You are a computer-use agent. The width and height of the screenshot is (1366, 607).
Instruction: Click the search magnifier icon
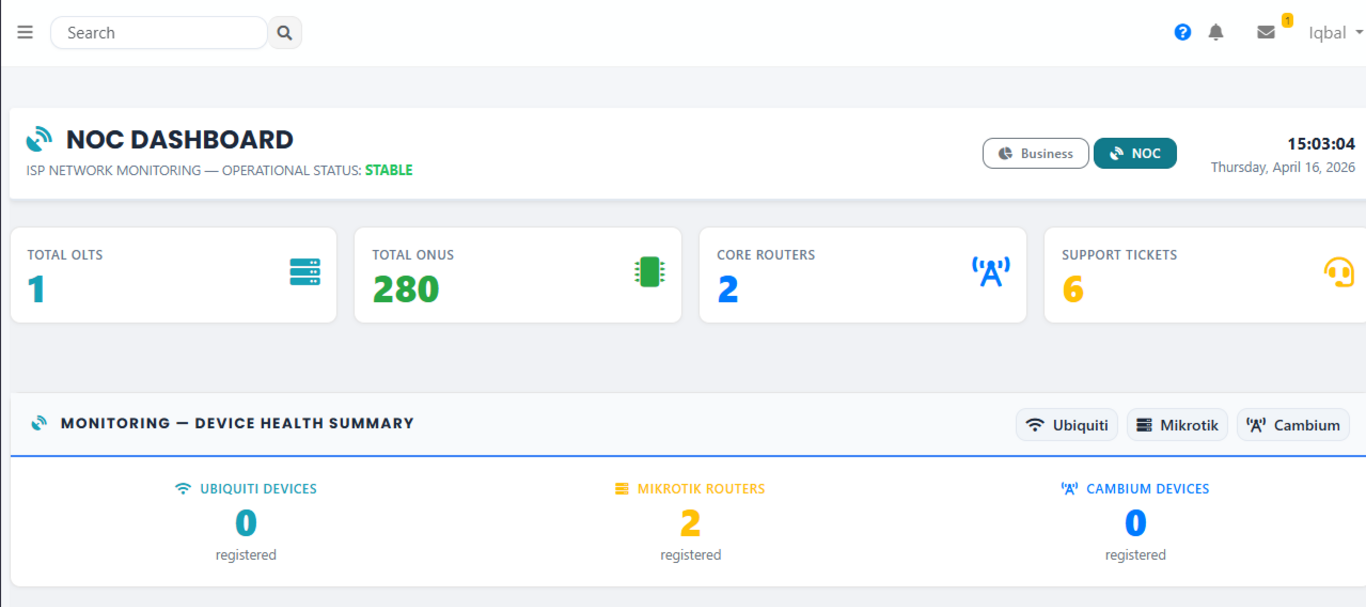pos(285,32)
